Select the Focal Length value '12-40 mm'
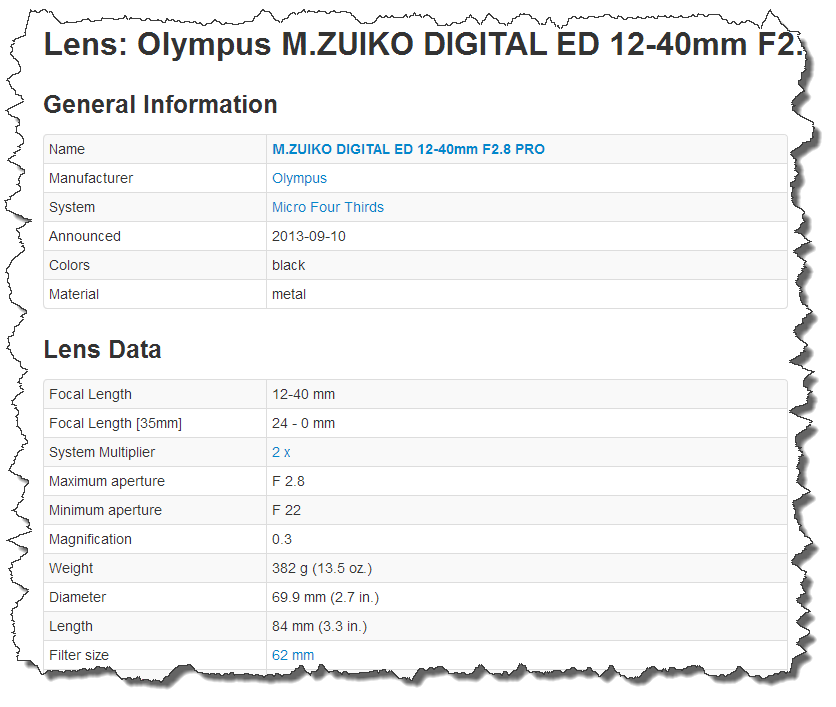 point(303,395)
